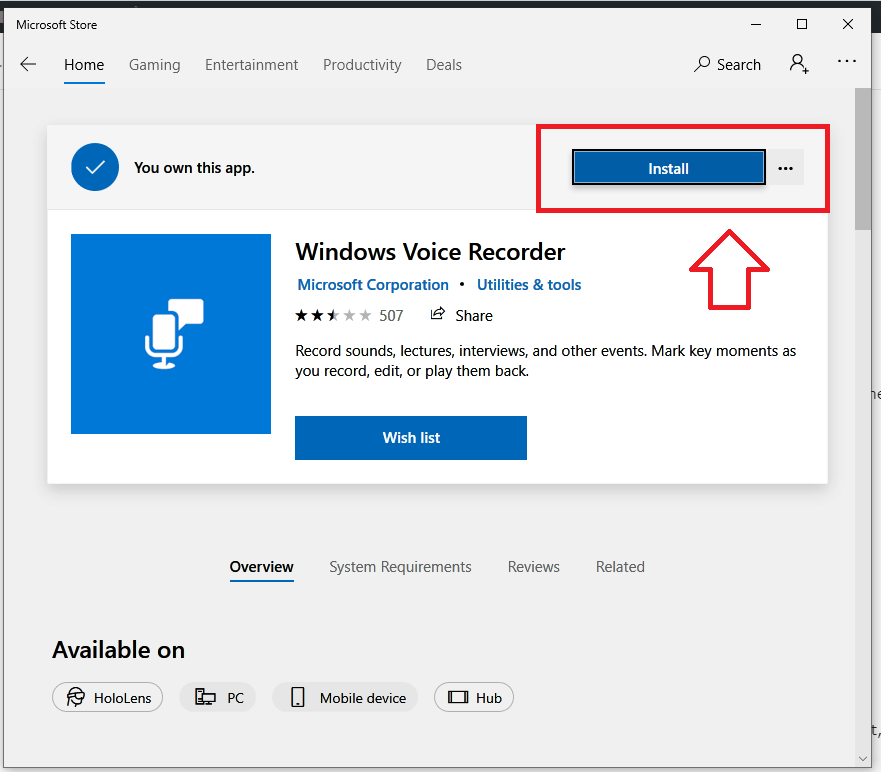This screenshot has width=881, height=772.
Task: Click the You own this app checkmark icon
Action: [x=95, y=167]
